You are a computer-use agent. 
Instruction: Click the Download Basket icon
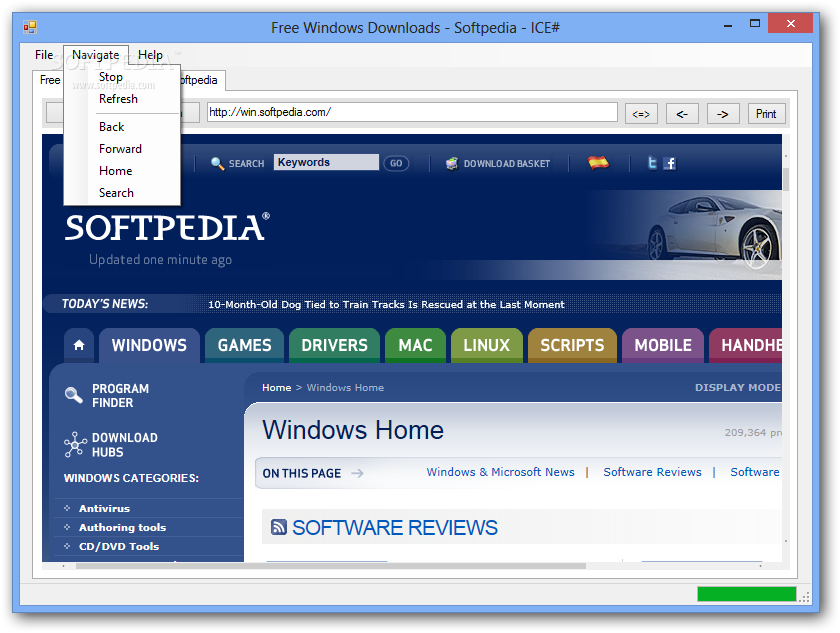click(x=452, y=163)
